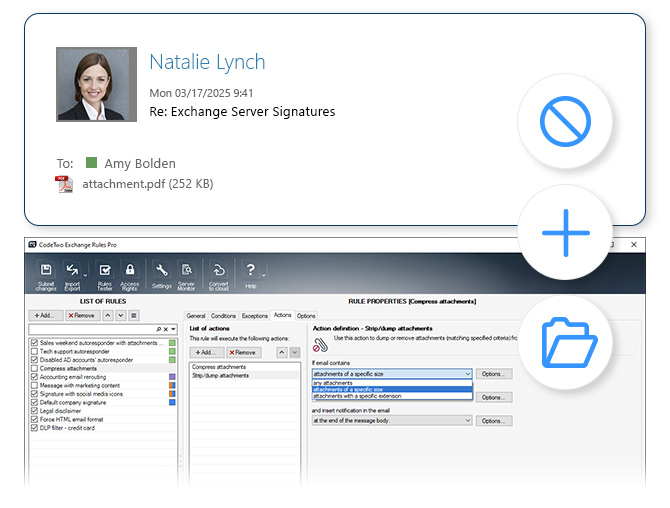This screenshot has width=670, height=508.
Task: Switch to the General tab
Action: 196,316
